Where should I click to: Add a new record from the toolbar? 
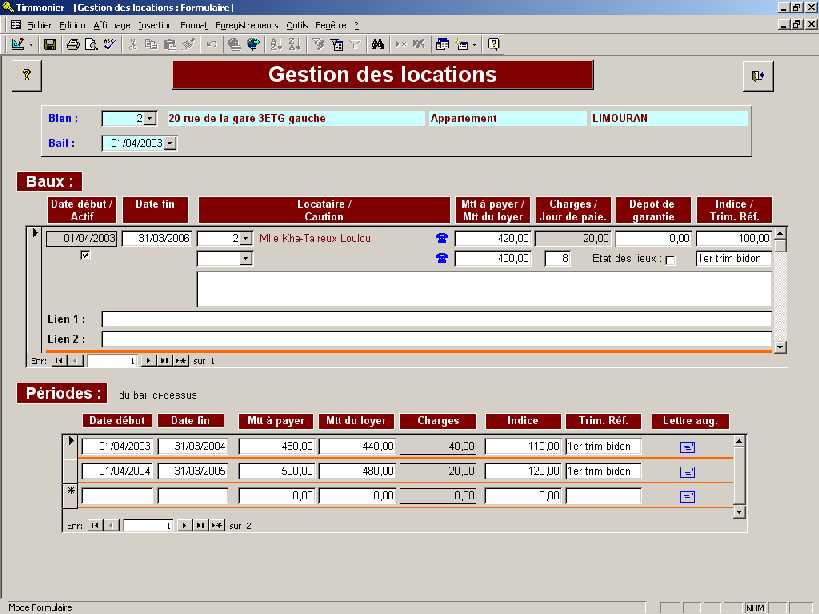tap(401, 44)
